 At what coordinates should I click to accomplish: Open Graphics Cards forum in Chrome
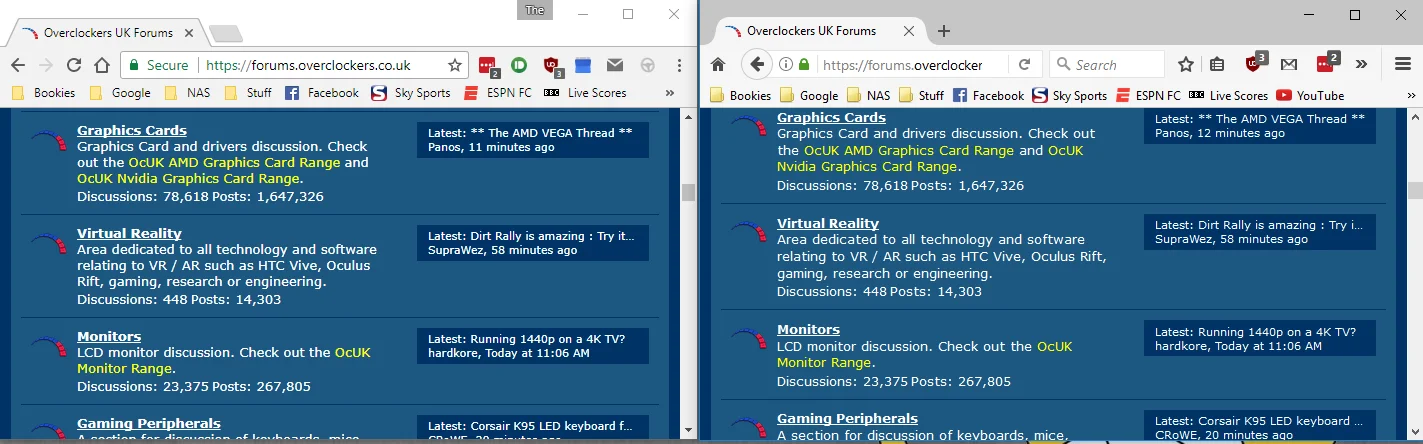(132, 130)
